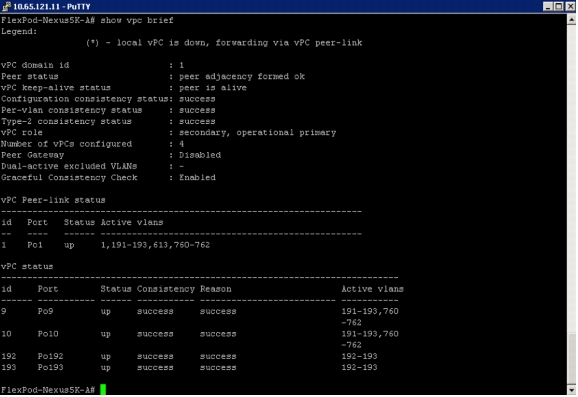Image resolution: width=578 pixels, height=397 pixels.
Task: Click the Po193 port entry
Action: [51, 368]
